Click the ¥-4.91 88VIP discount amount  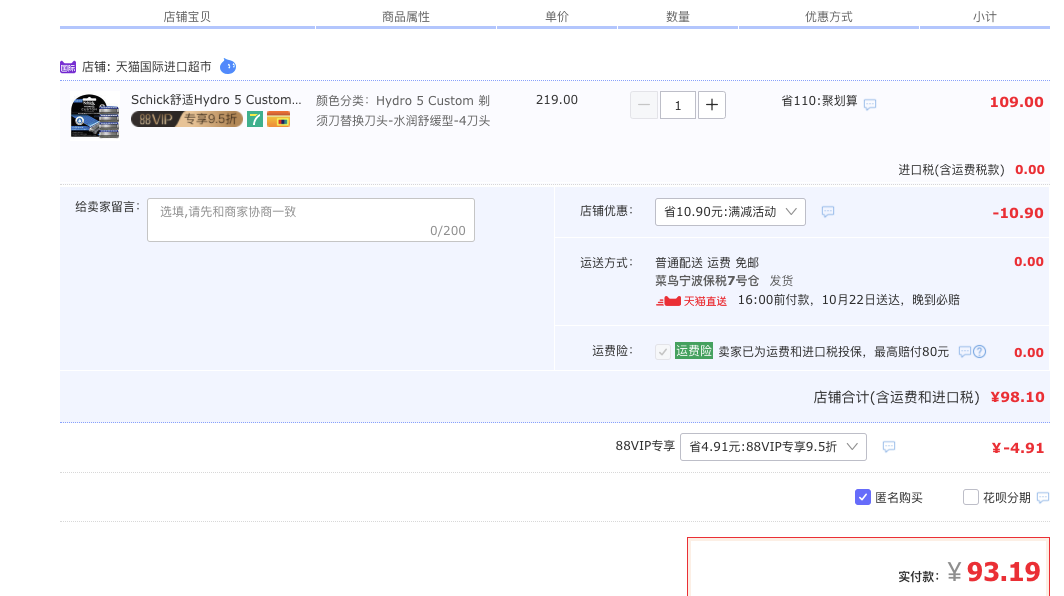pos(1018,448)
